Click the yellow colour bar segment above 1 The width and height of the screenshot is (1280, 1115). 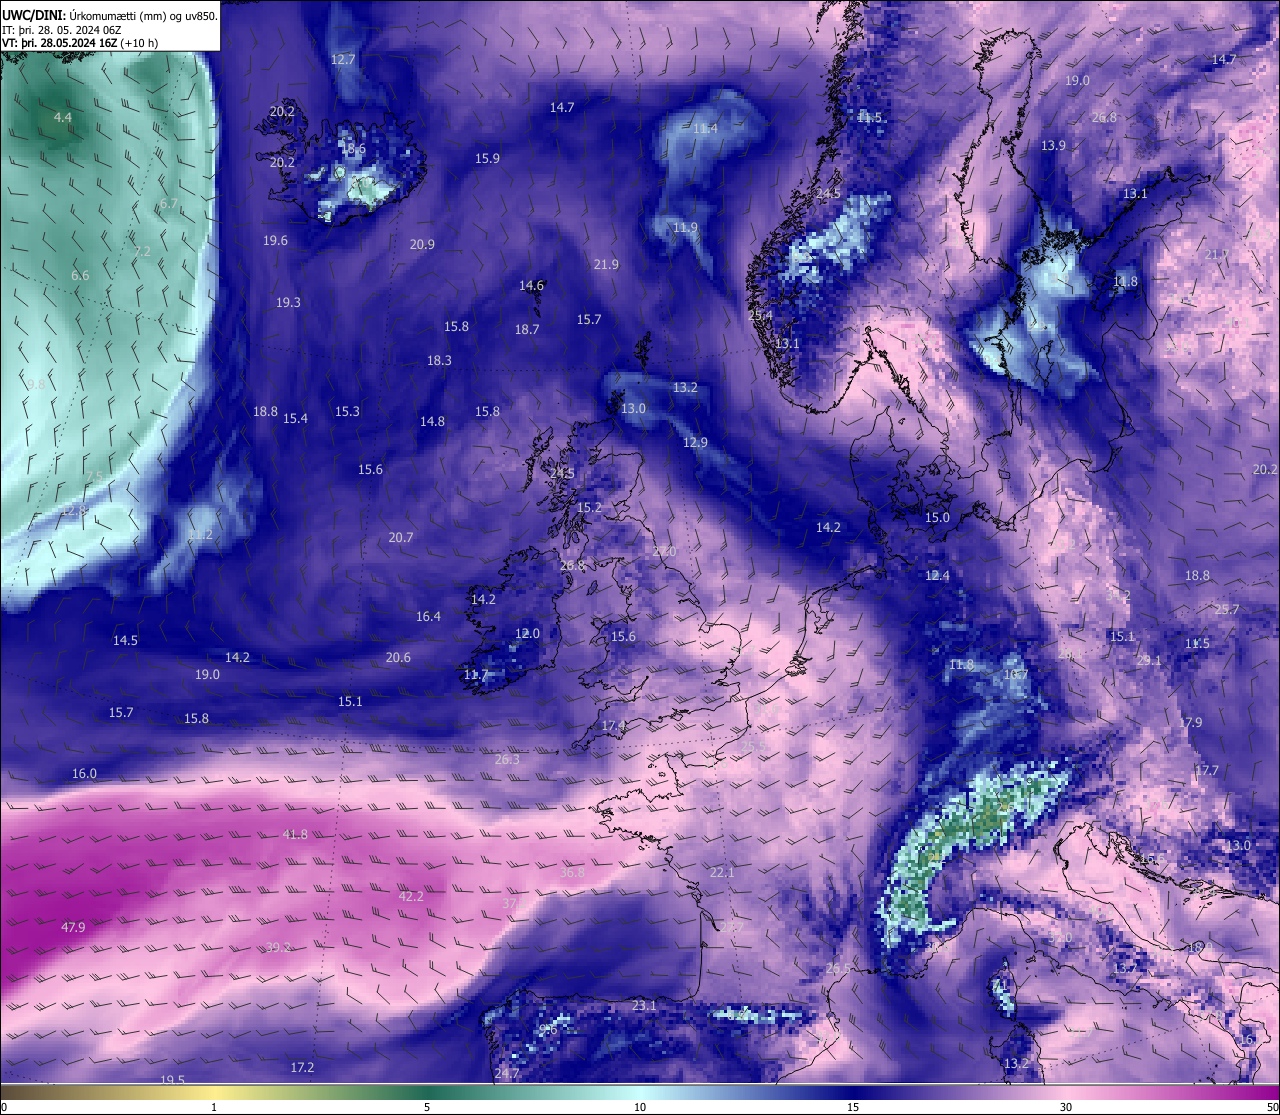214,1093
